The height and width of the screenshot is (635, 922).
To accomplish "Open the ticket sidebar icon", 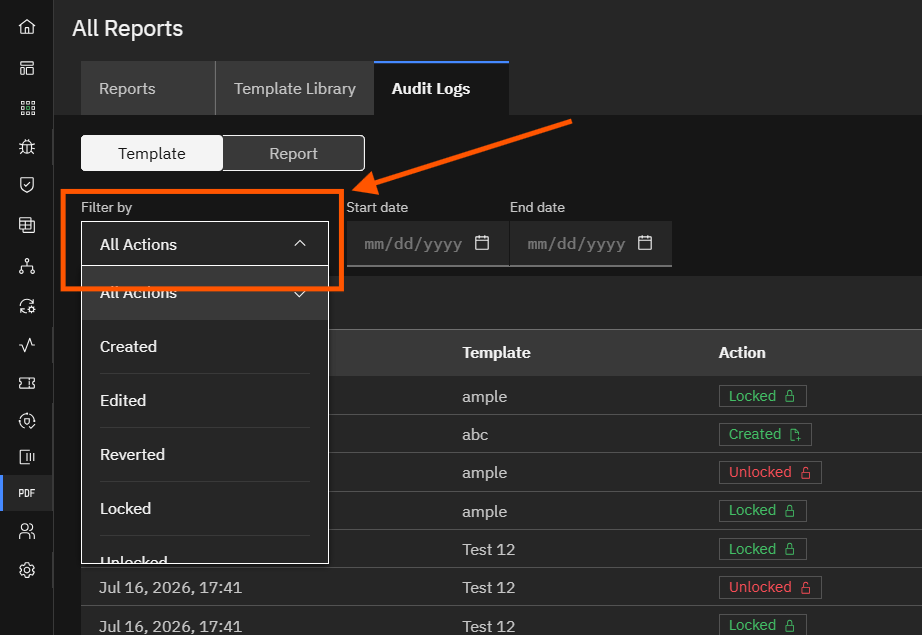I will coord(26,383).
